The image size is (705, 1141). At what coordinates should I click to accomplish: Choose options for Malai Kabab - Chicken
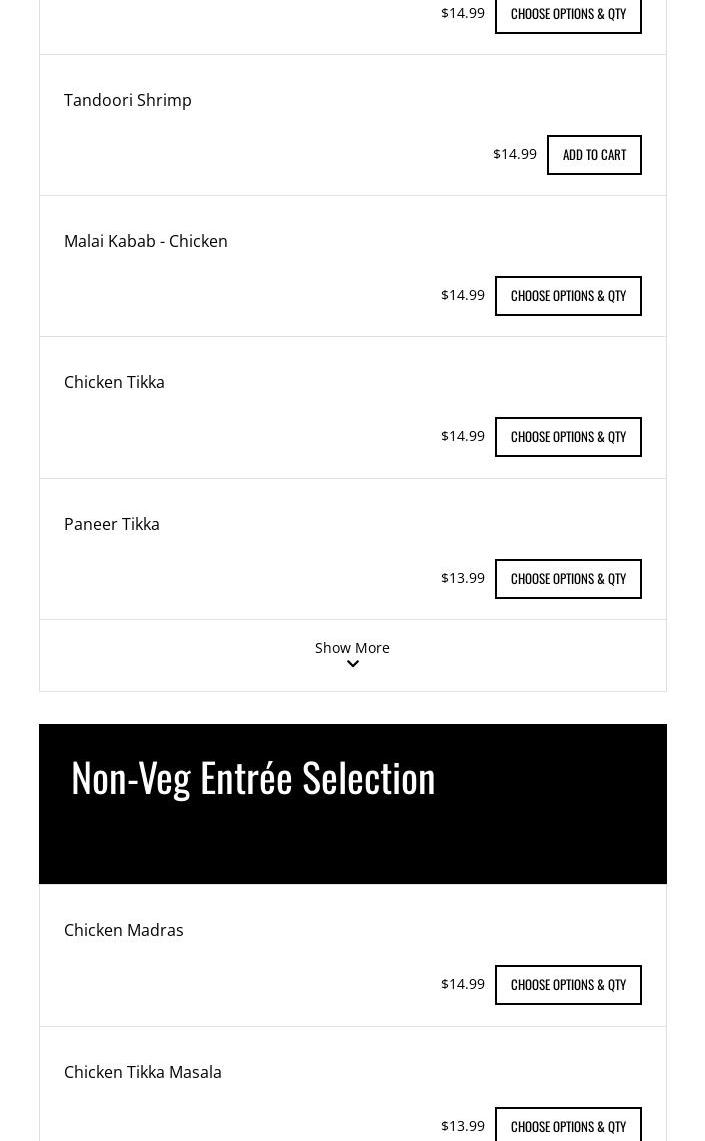click(x=568, y=296)
